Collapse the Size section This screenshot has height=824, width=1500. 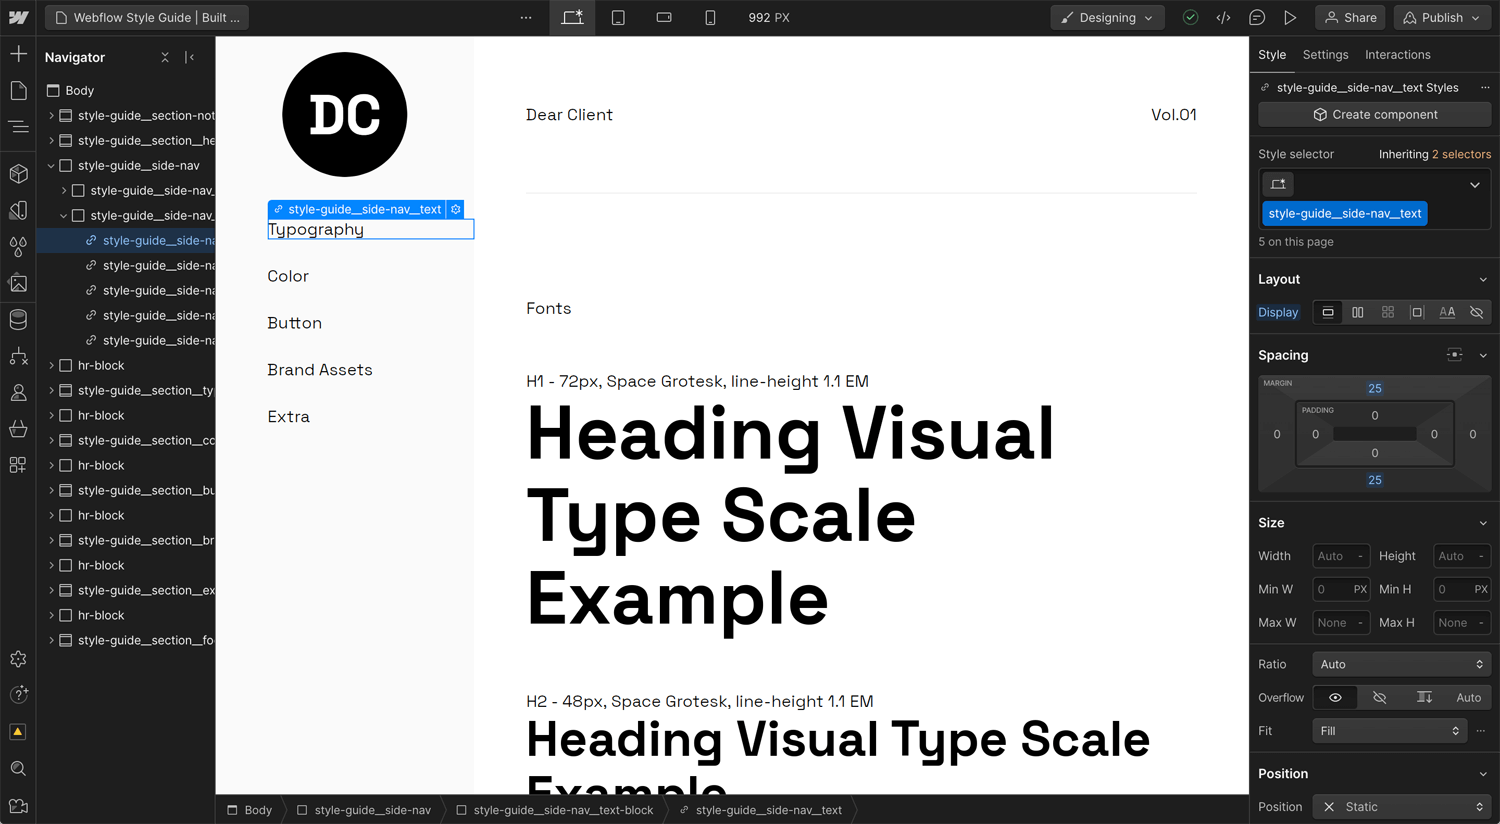click(1483, 523)
